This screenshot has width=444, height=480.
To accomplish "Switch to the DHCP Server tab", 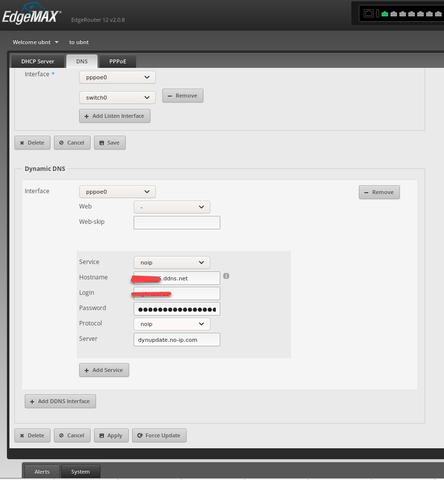I will click(x=37, y=62).
